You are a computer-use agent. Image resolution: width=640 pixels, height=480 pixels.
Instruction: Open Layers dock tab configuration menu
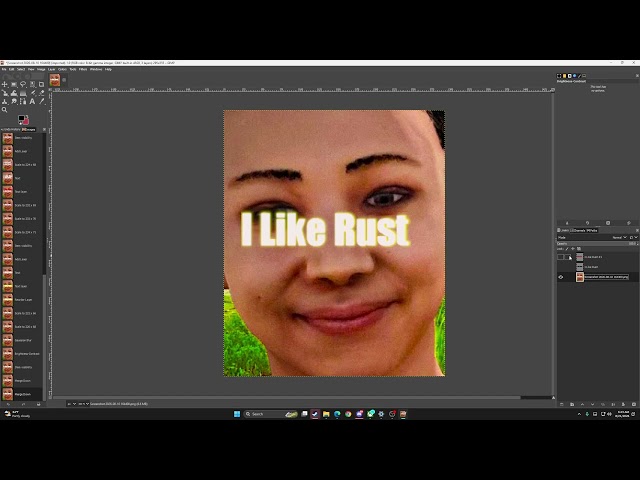click(x=637, y=230)
